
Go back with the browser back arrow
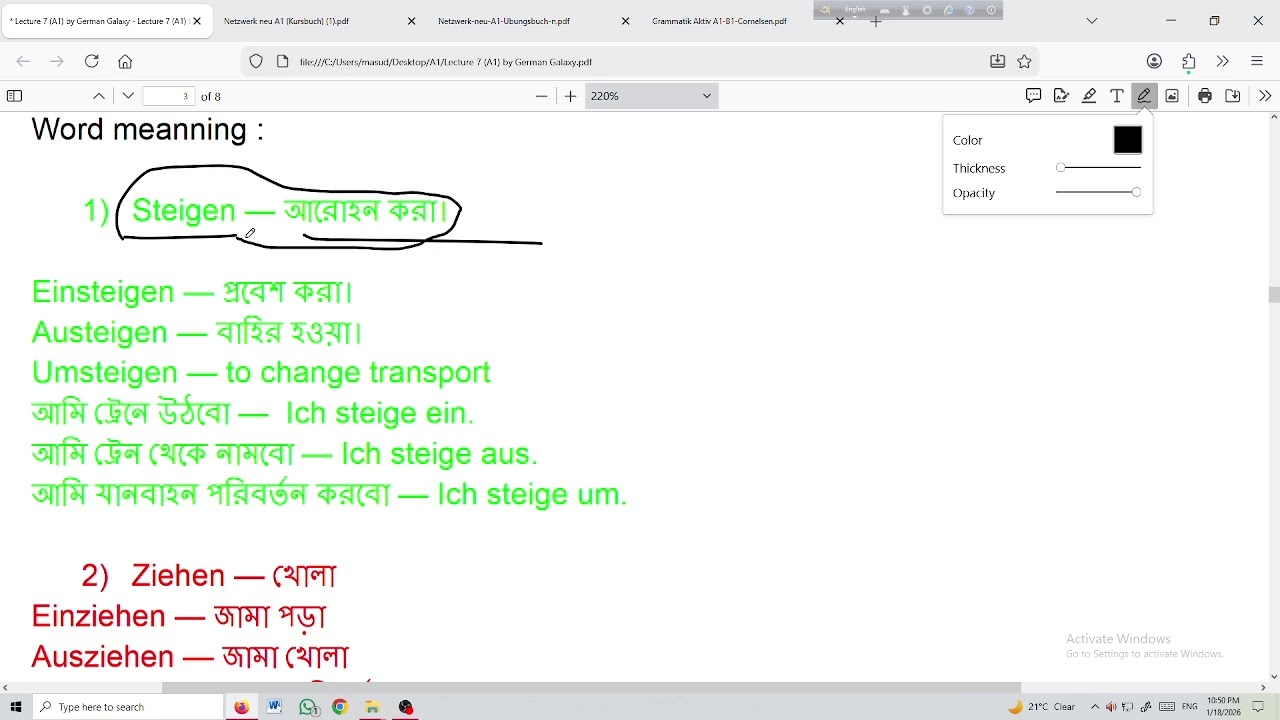pos(23,62)
